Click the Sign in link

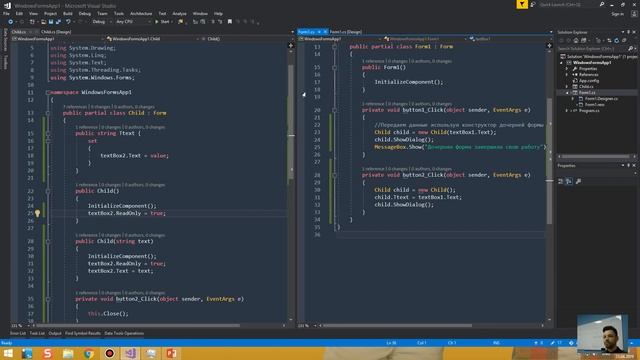(x=618, y=14)
